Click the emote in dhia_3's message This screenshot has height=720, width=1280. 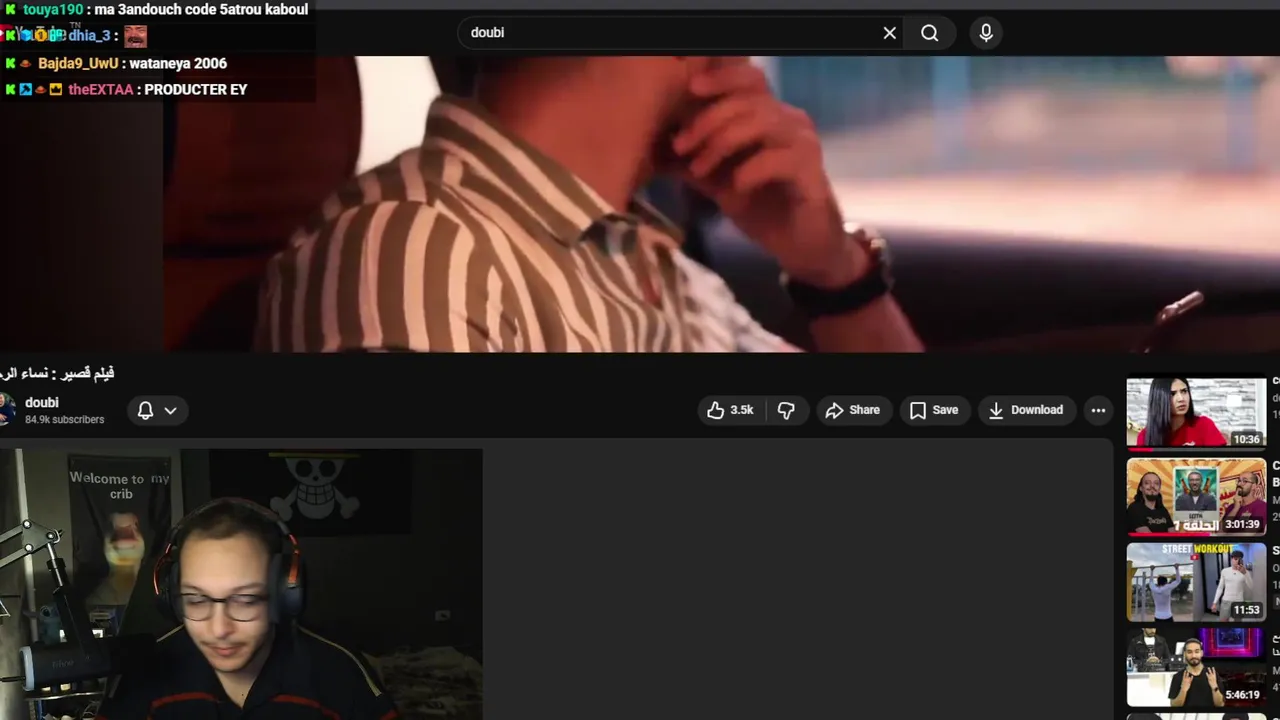[x=135, y=37]
